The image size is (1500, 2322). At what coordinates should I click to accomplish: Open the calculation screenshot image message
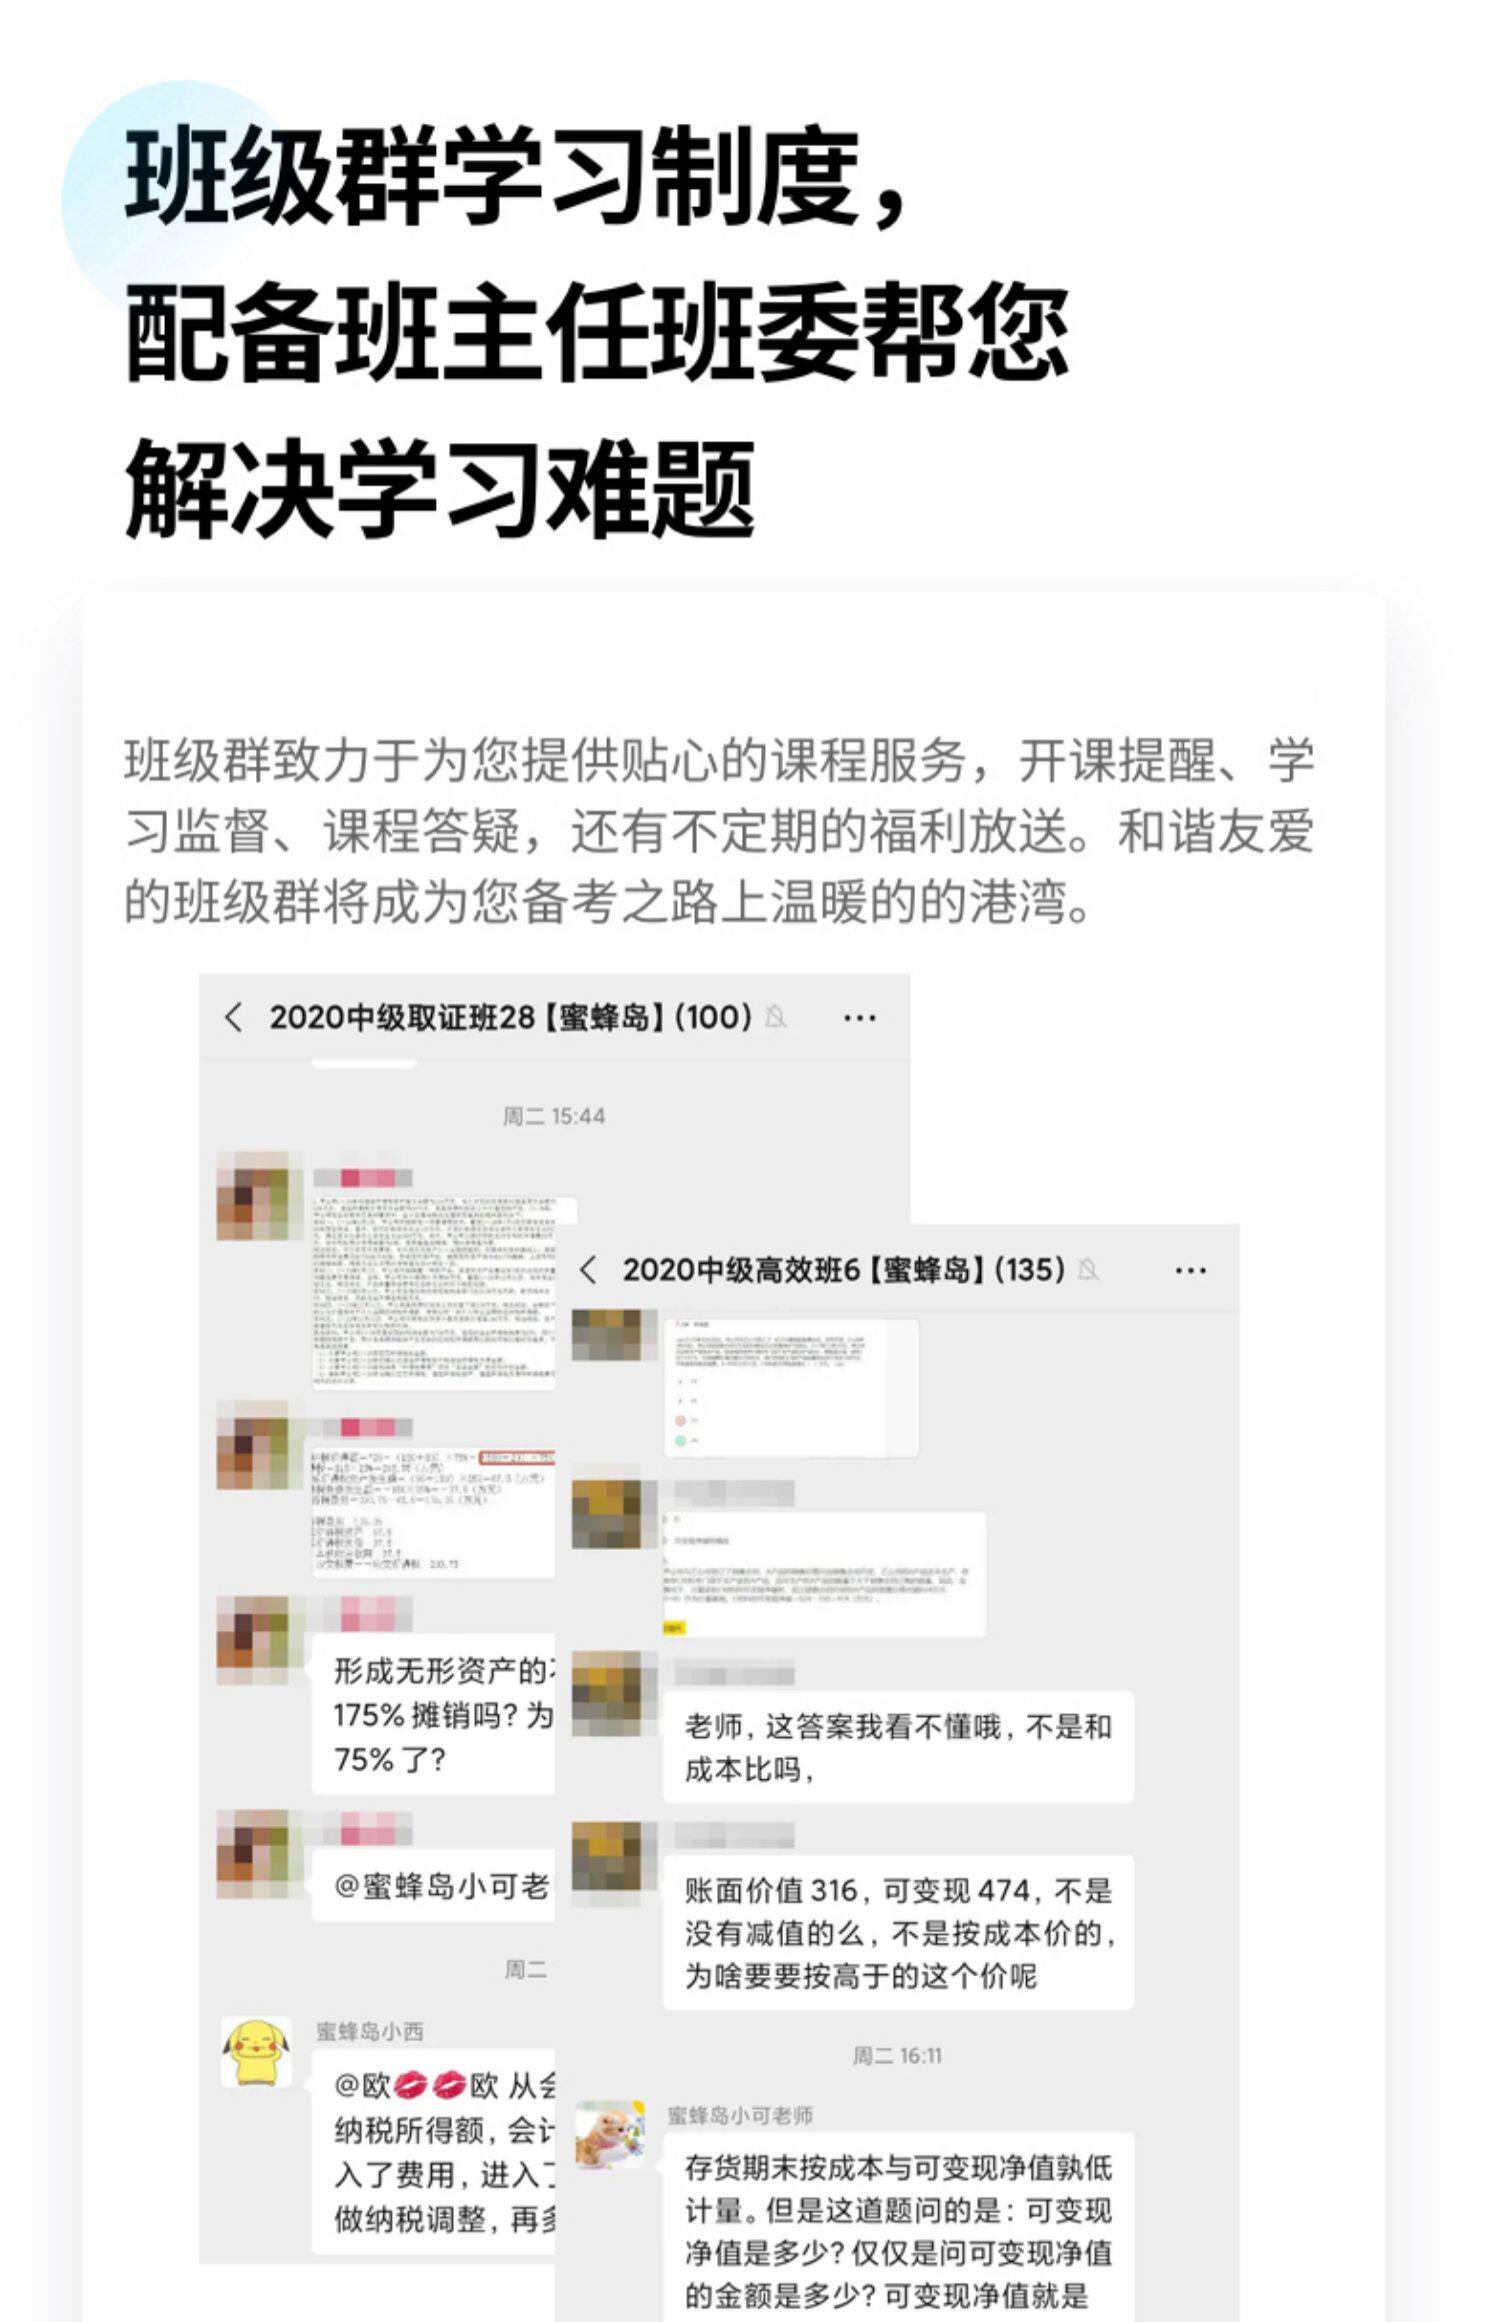(434, 1510)
